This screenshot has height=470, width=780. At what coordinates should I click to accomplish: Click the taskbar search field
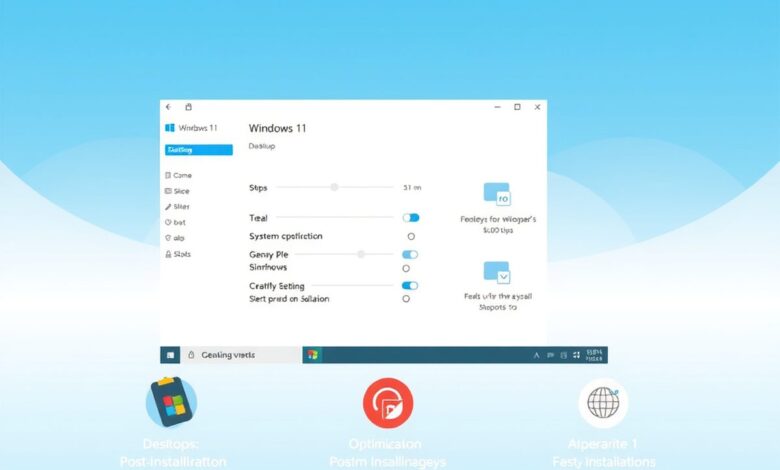pos(241,355)
